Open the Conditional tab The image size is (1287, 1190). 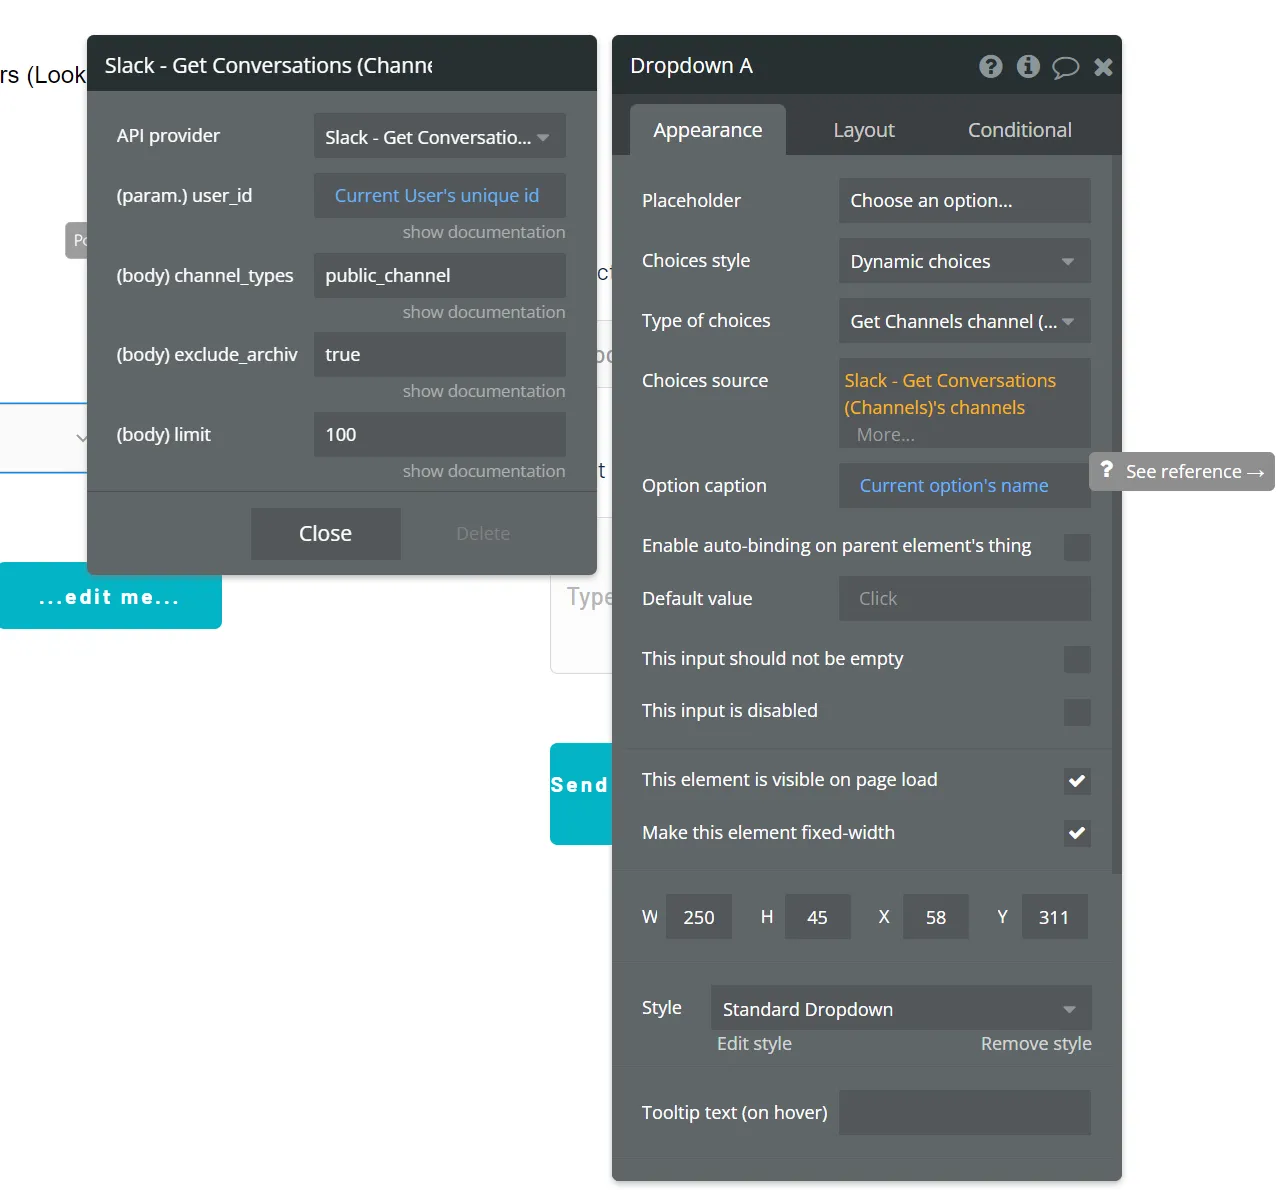tap(1020, 130)
